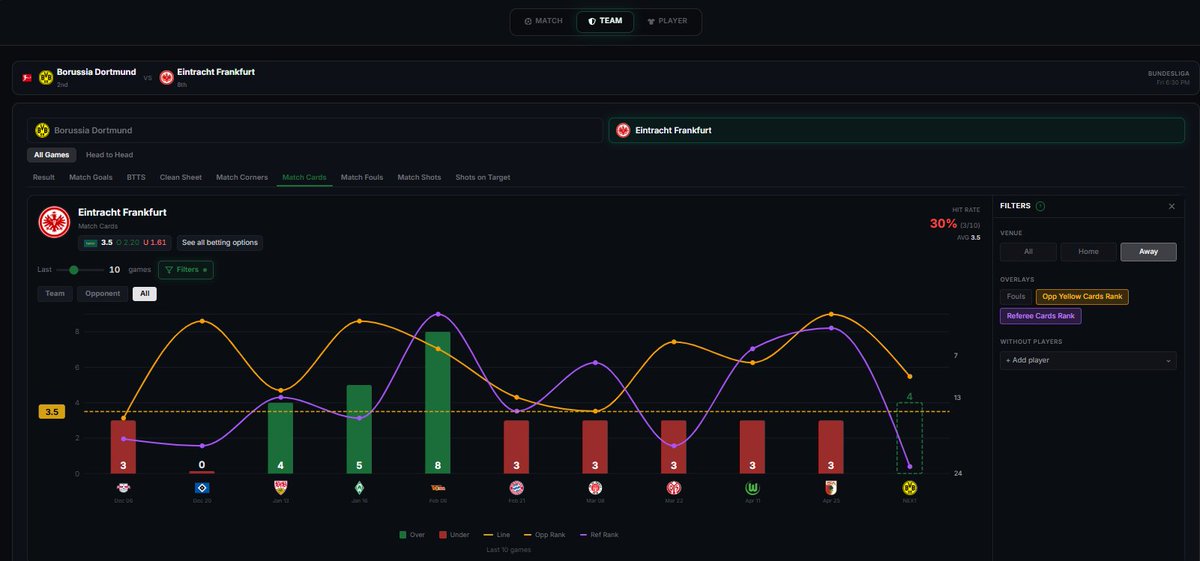Click the Wolfsburg logo under Apr 11
Viewport: 1200px width, 561px height.
pos(752,487)
